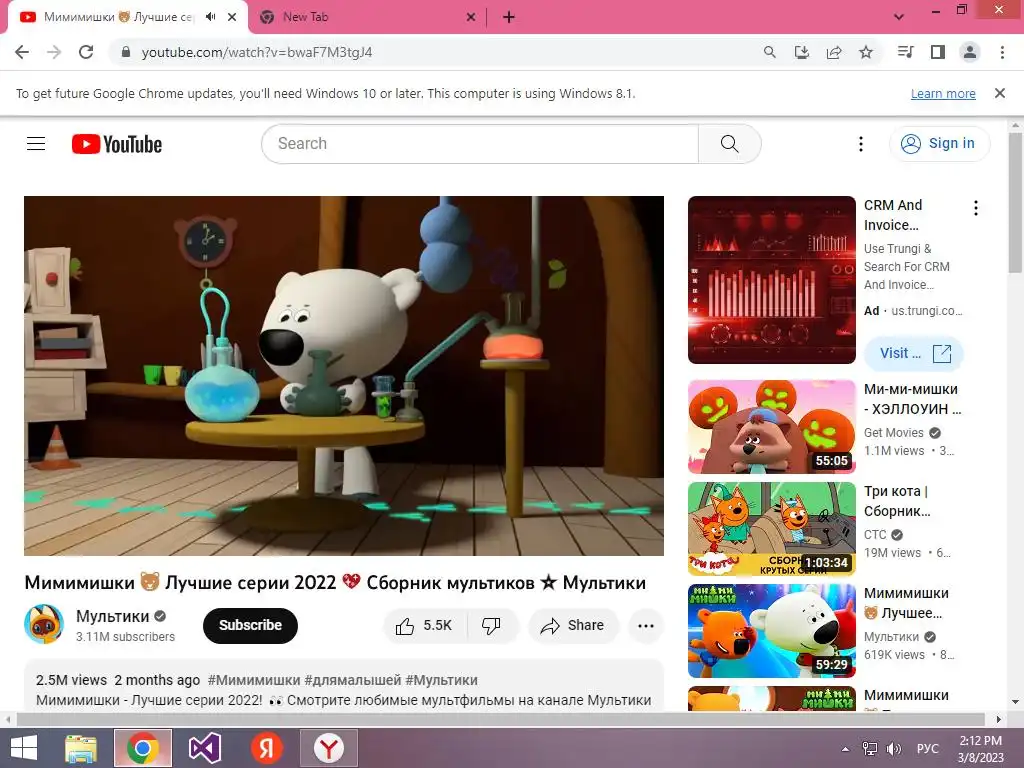Switch to the New Tab tab
The height and width of the screenshot is (768, 1024).
[367, 17]
